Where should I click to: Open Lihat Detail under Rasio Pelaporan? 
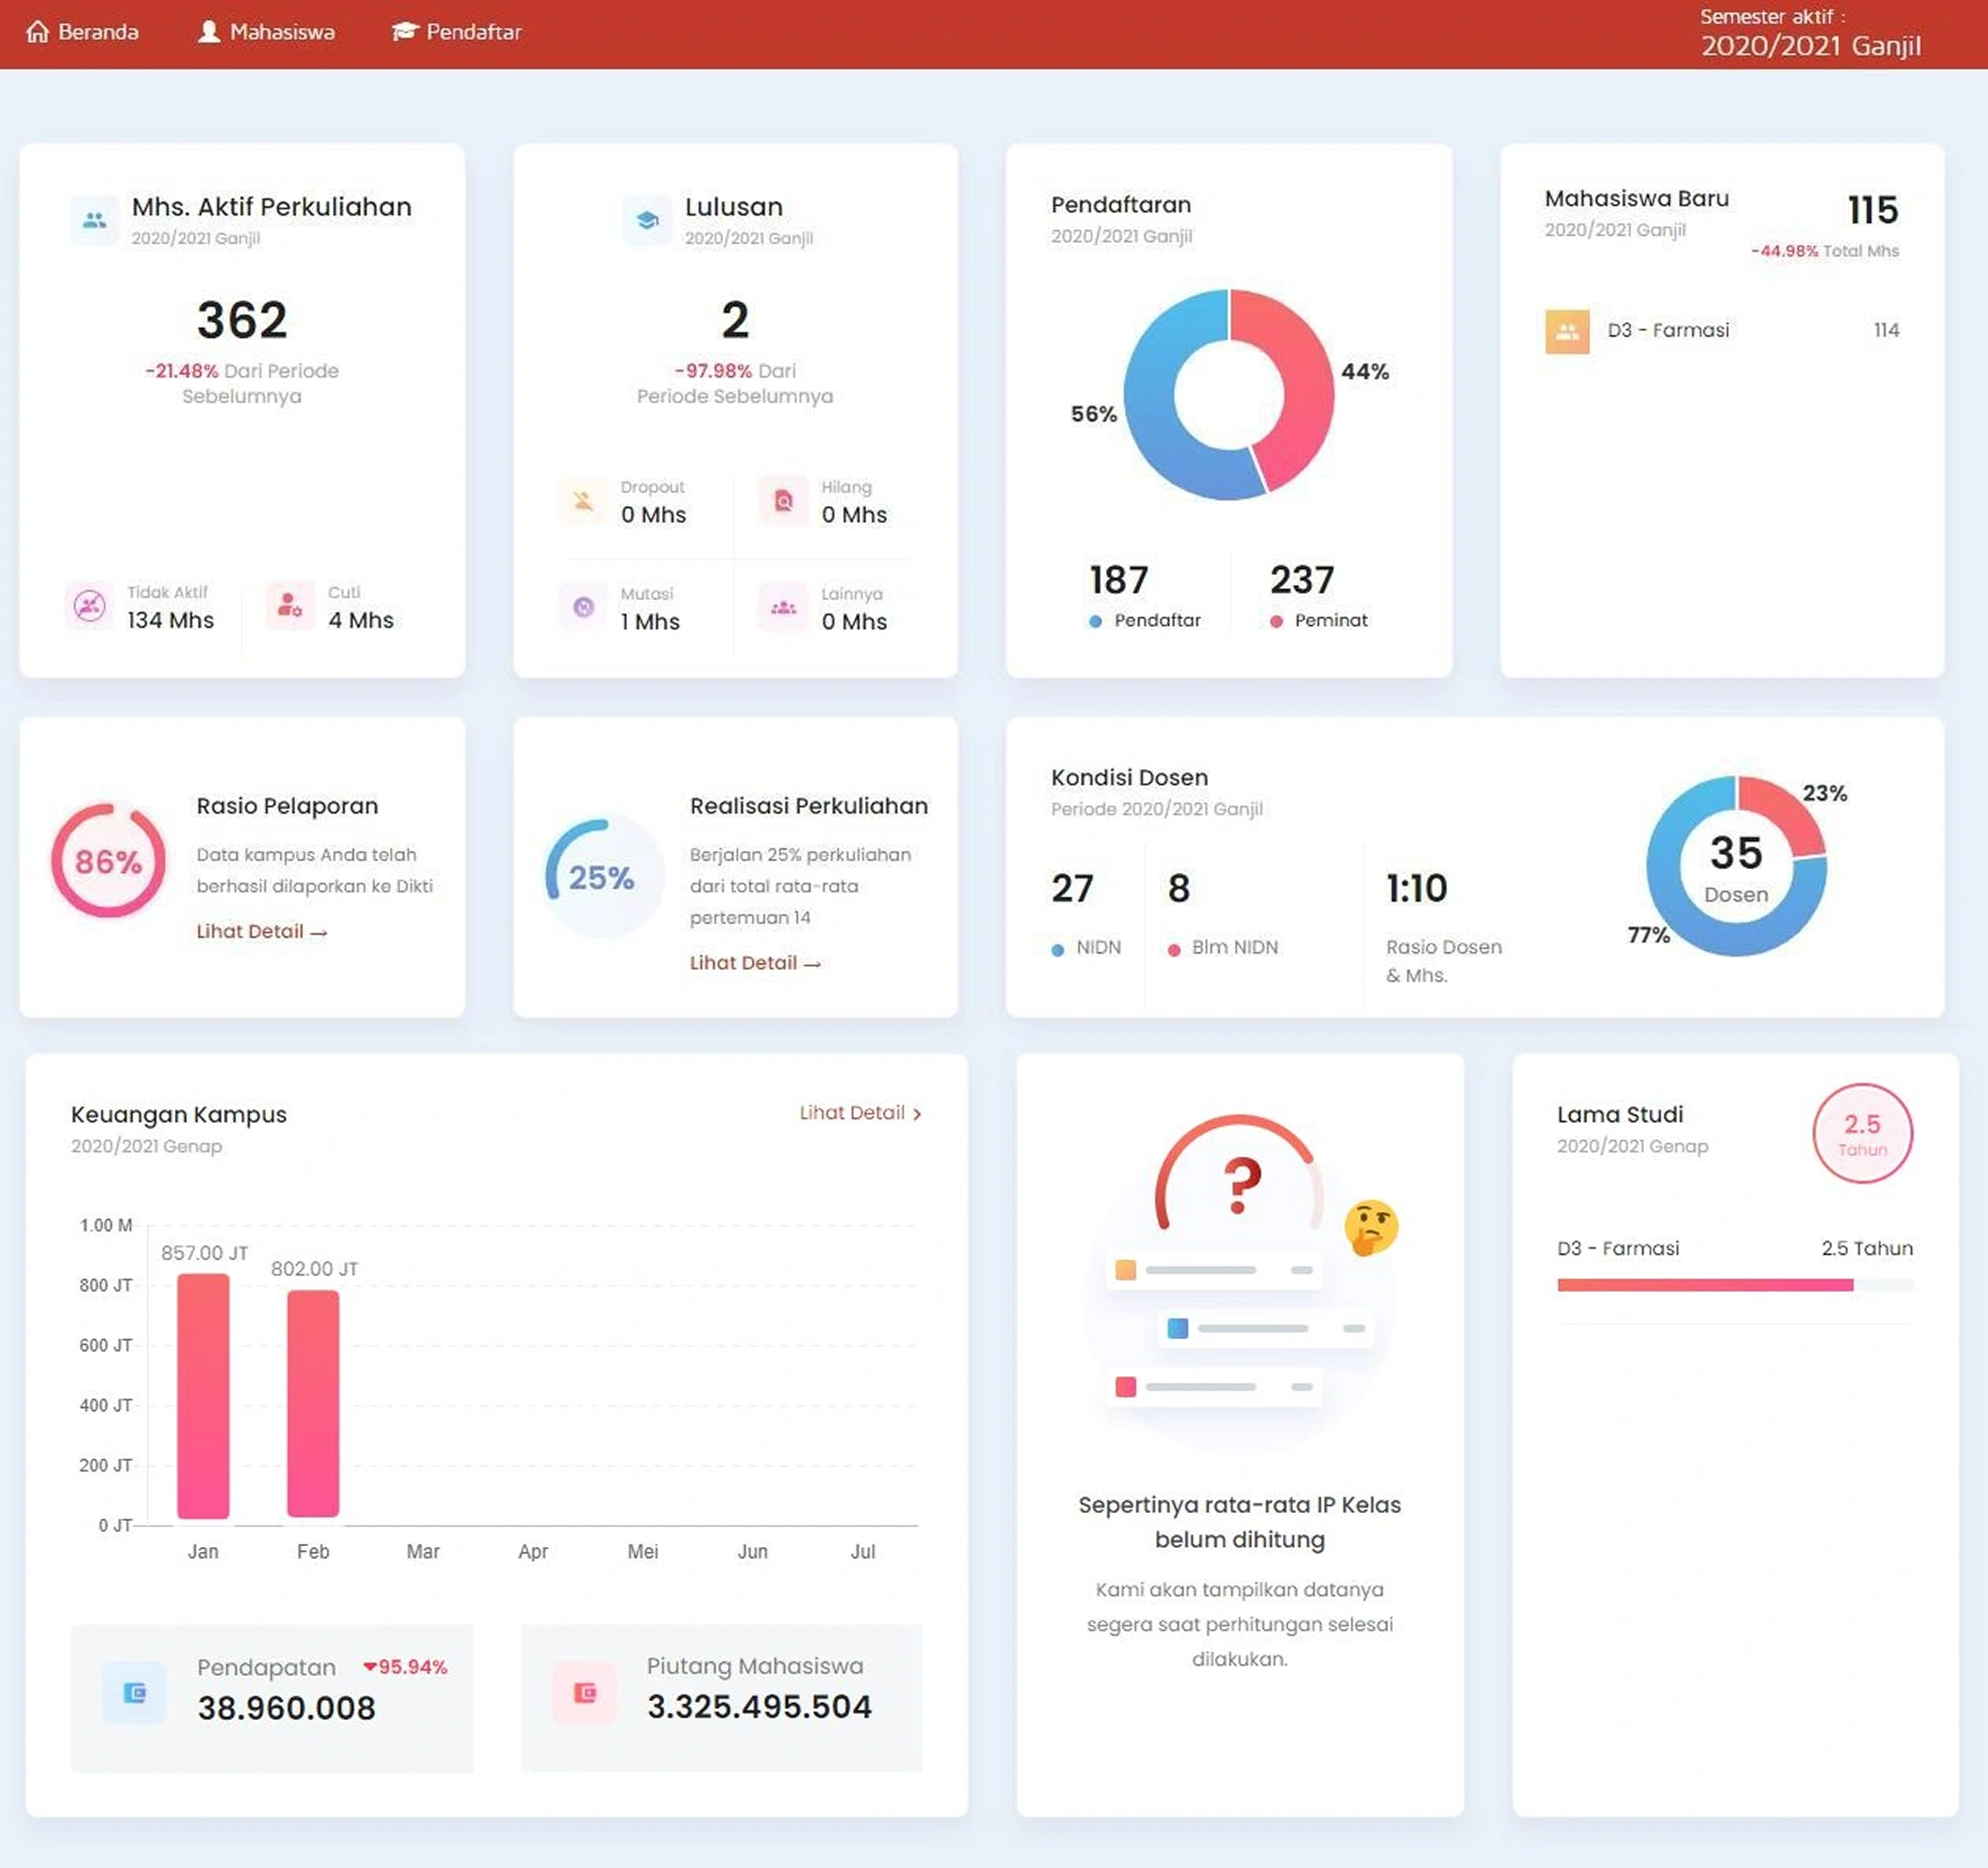click(262, 931)
